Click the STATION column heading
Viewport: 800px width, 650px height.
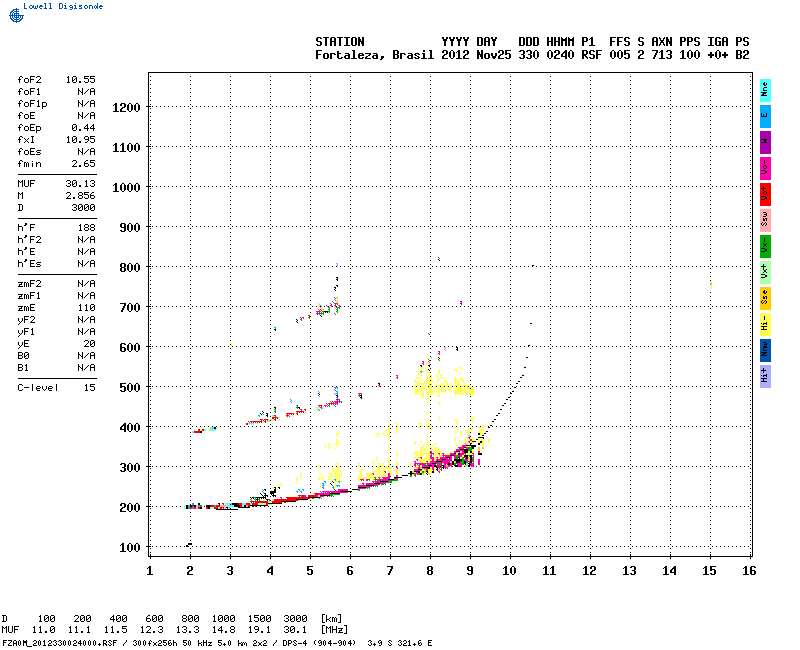pos(340,42)
